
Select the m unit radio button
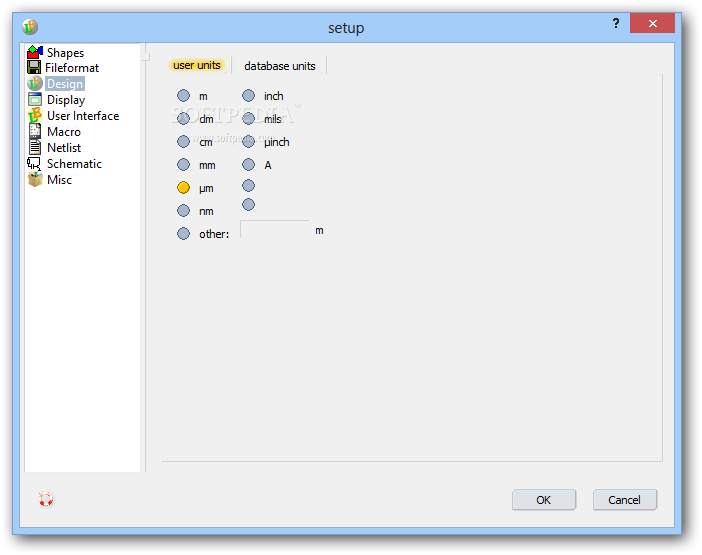(x=183, y=95)
